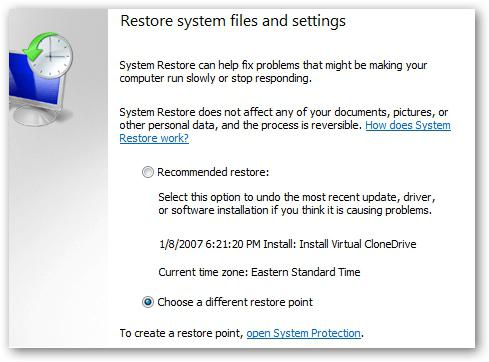
Task: Click the "Recommended restore:" label text
Action: coord(213,172)
